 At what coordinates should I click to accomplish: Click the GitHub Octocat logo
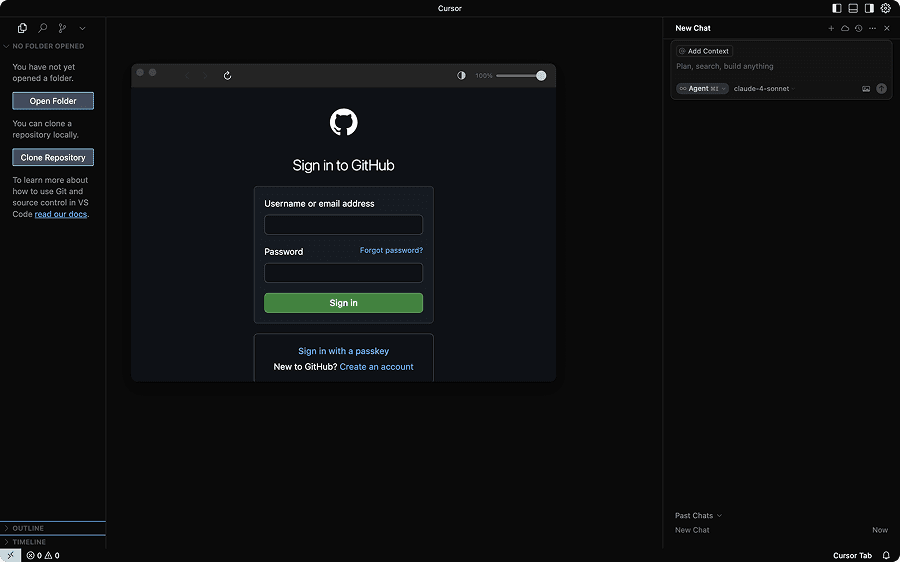[343, 122]
